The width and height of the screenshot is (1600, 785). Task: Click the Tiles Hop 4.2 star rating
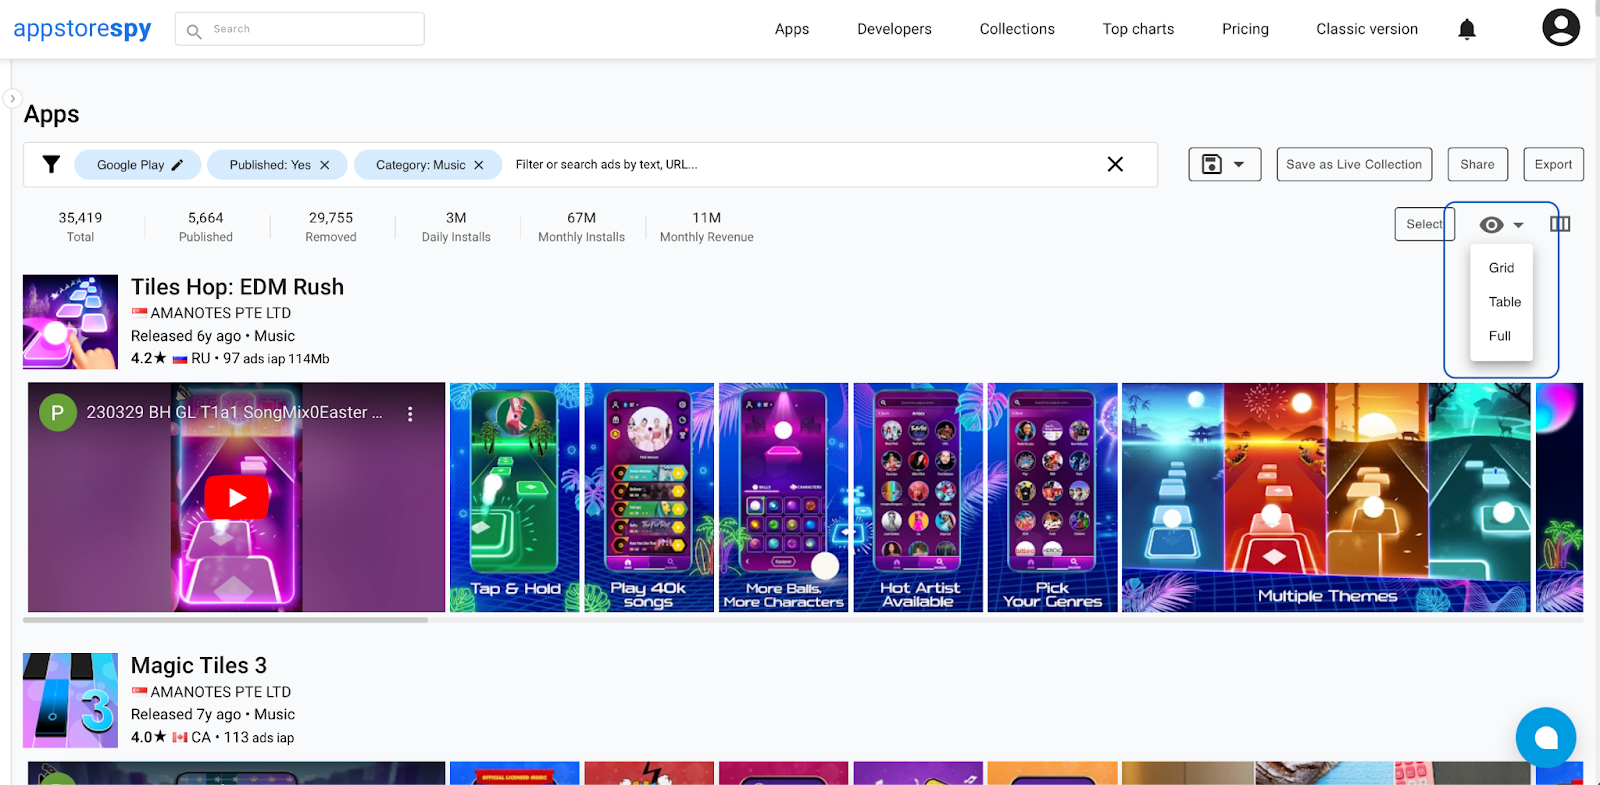pyautogui.click(x=149, y=358)
